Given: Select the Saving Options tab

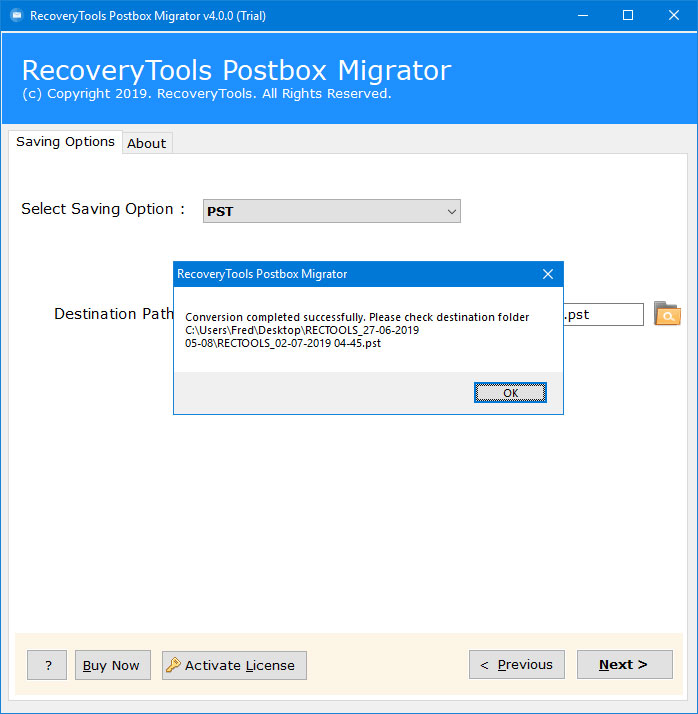Looking at the screenshot, I should coord(65,142).
